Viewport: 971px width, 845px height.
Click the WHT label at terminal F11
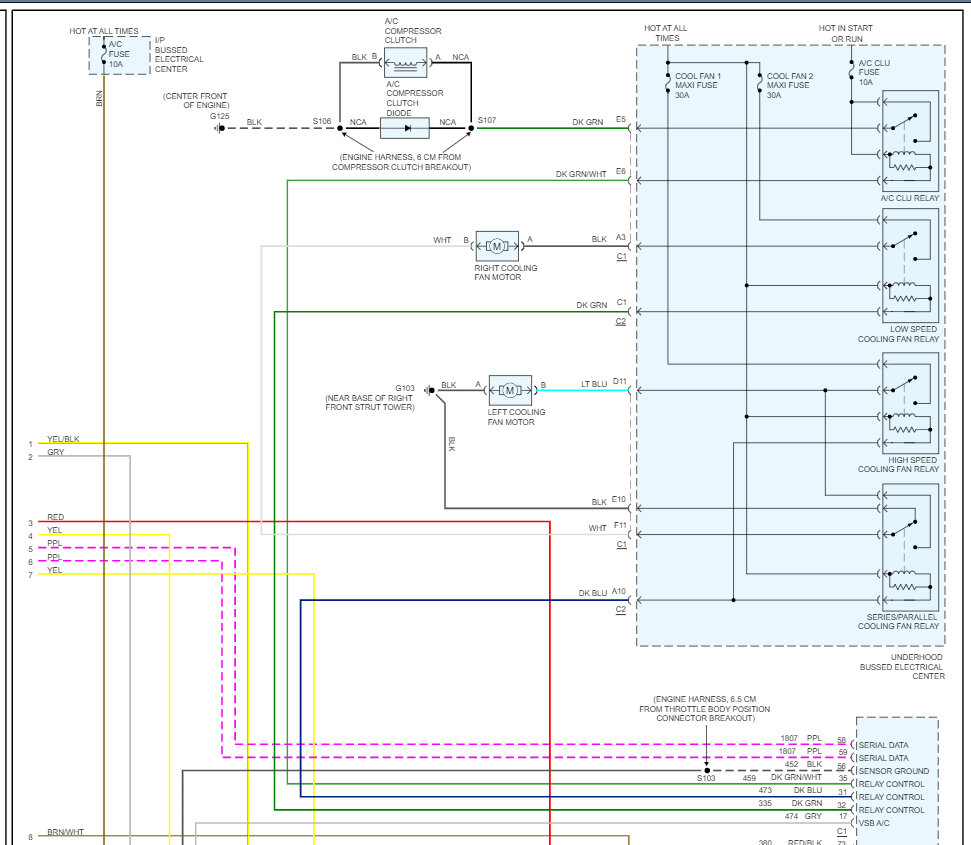(x=598, y=528)
